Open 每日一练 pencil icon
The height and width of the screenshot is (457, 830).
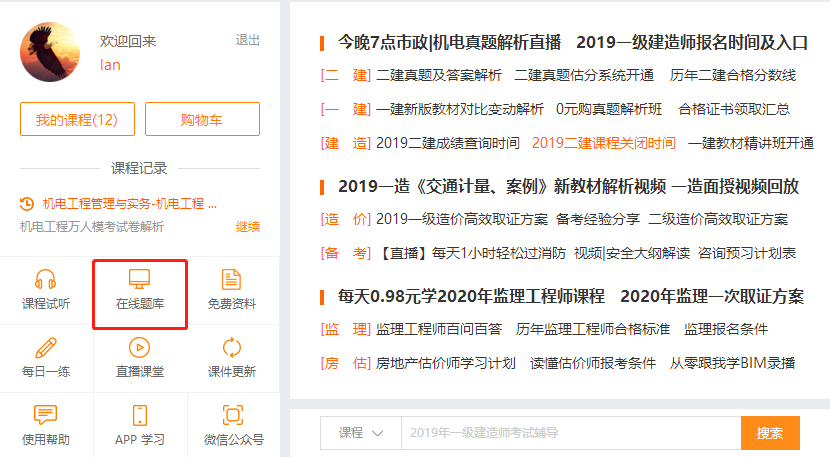(46, 348)
